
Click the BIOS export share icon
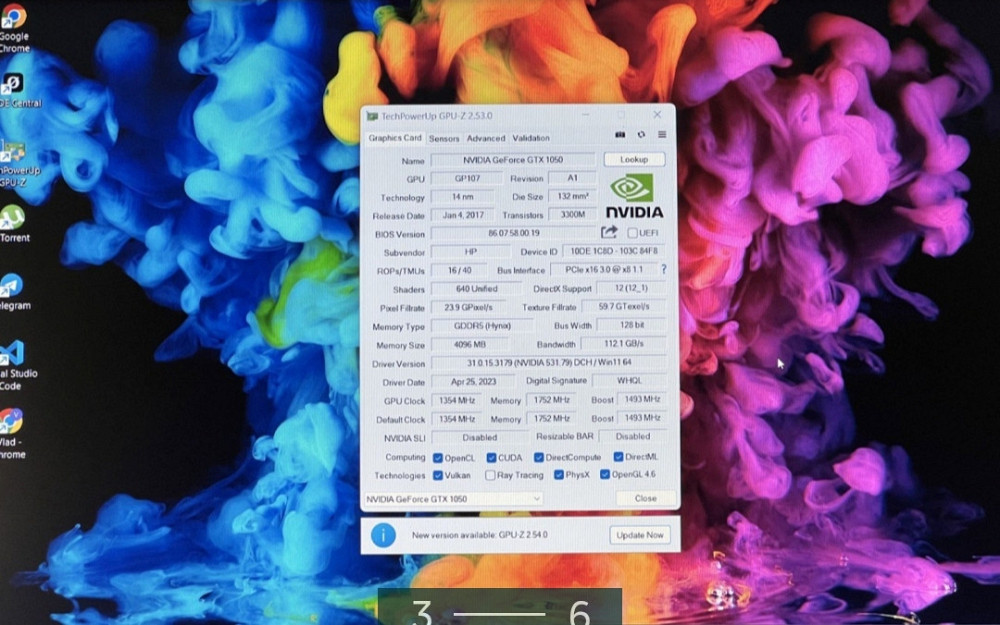tap(609, 233)
